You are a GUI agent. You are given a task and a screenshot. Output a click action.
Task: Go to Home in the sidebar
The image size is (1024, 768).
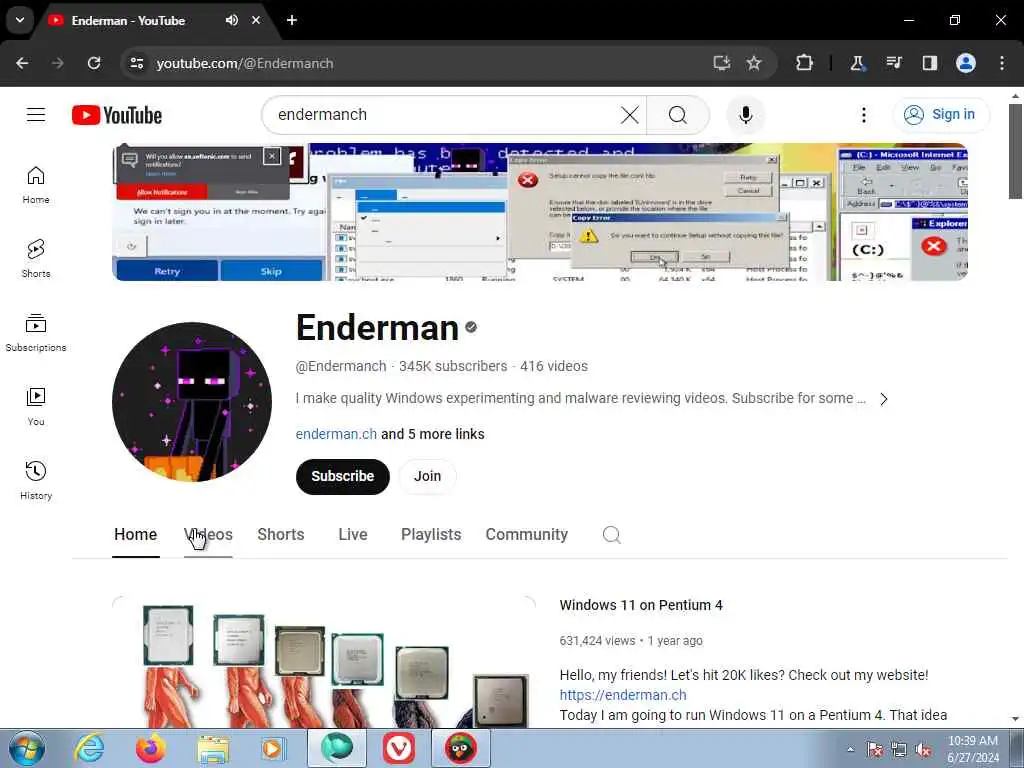pyautogui.click(x=36, y=185)
